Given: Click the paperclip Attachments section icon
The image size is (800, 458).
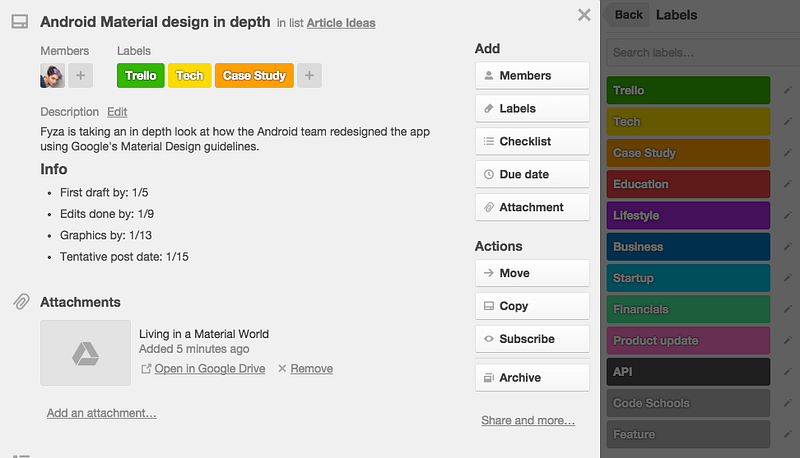Looking at the screenshot, I should pos(21,302).
